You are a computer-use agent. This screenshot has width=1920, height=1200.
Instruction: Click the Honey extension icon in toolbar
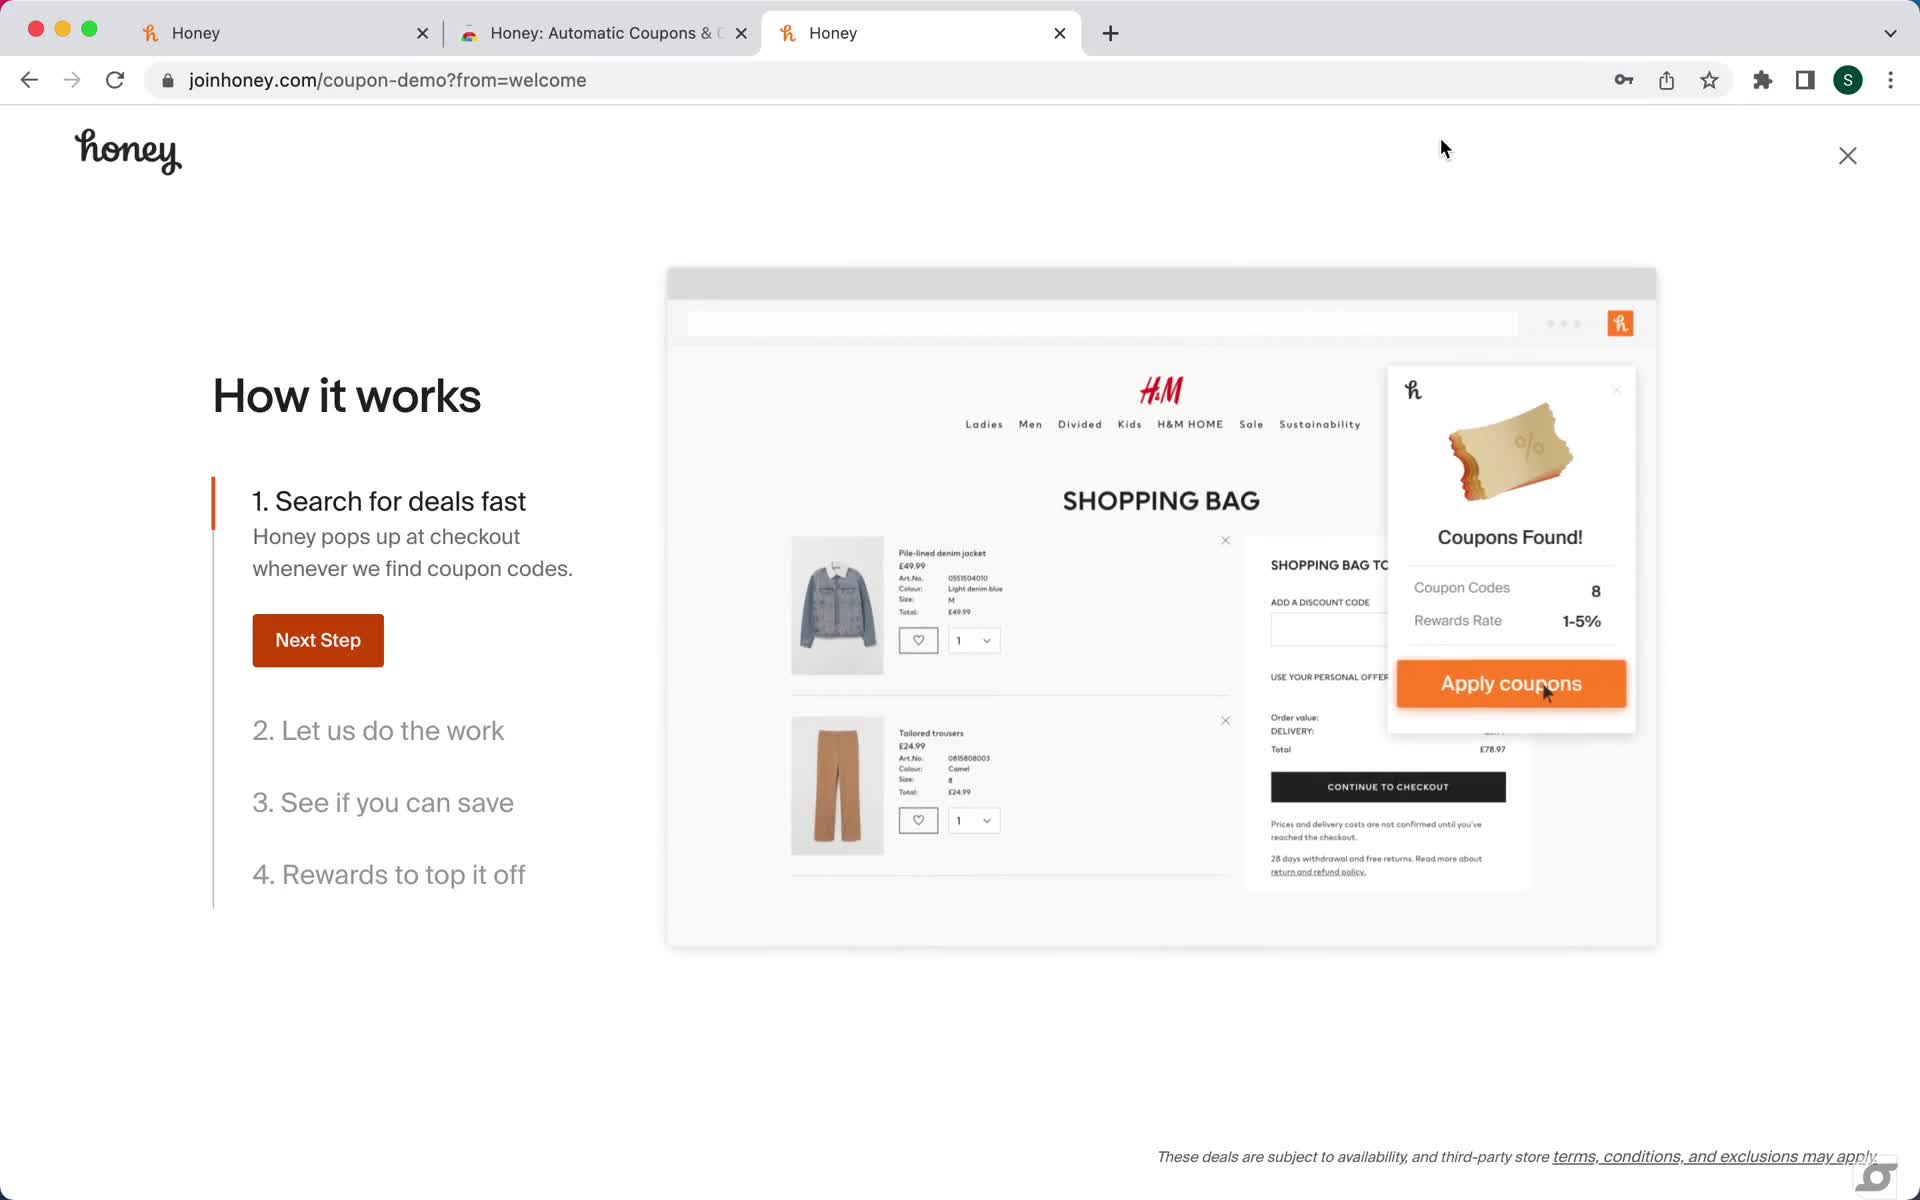[x=1620, y=324]
